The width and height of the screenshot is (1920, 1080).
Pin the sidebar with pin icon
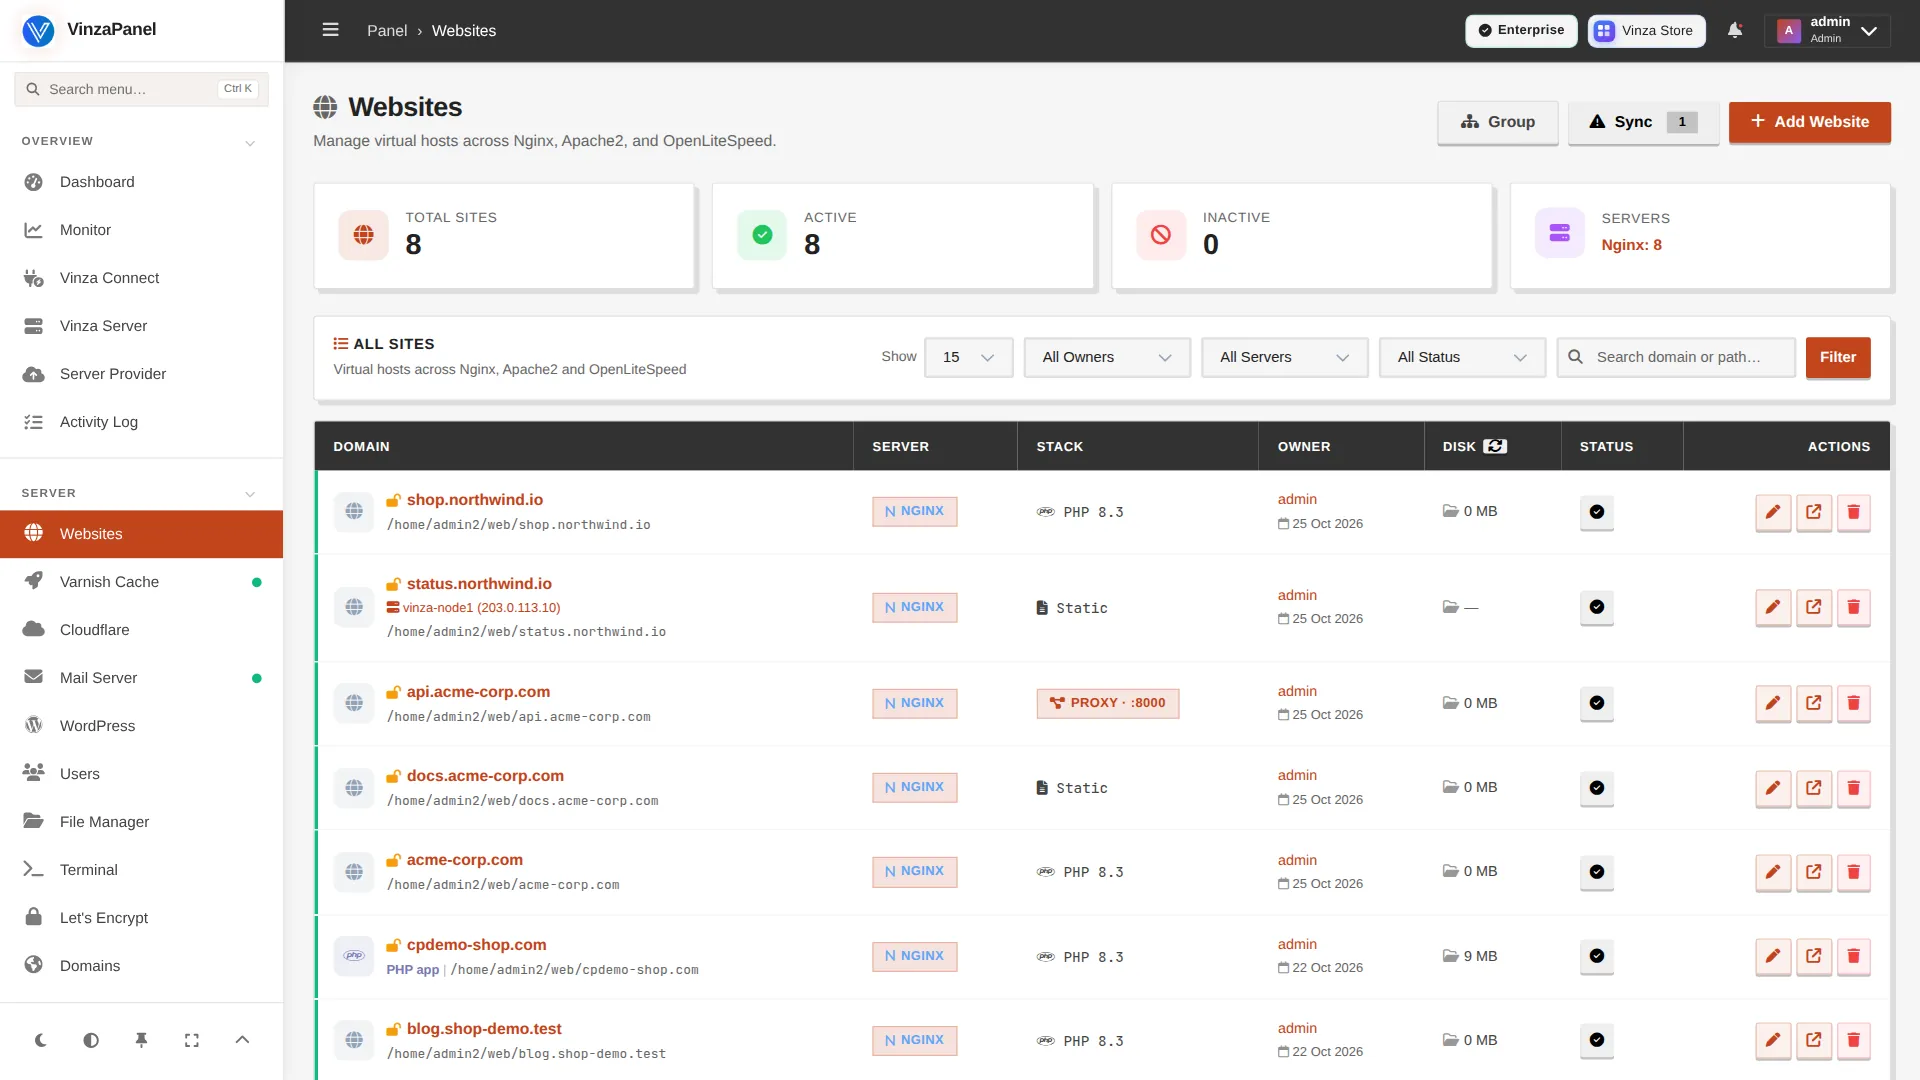[x=141, y=1040]
